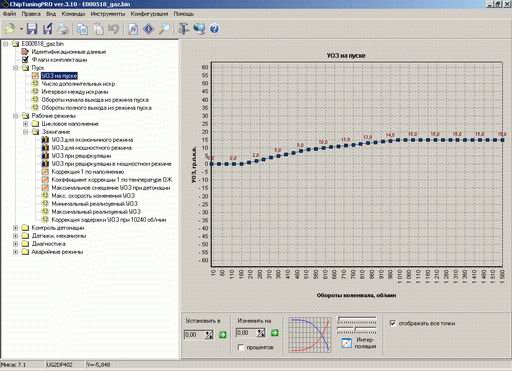Collapse the E000518_gaz.bin root node
Screen dimensions: 512x371
point(6,44)
